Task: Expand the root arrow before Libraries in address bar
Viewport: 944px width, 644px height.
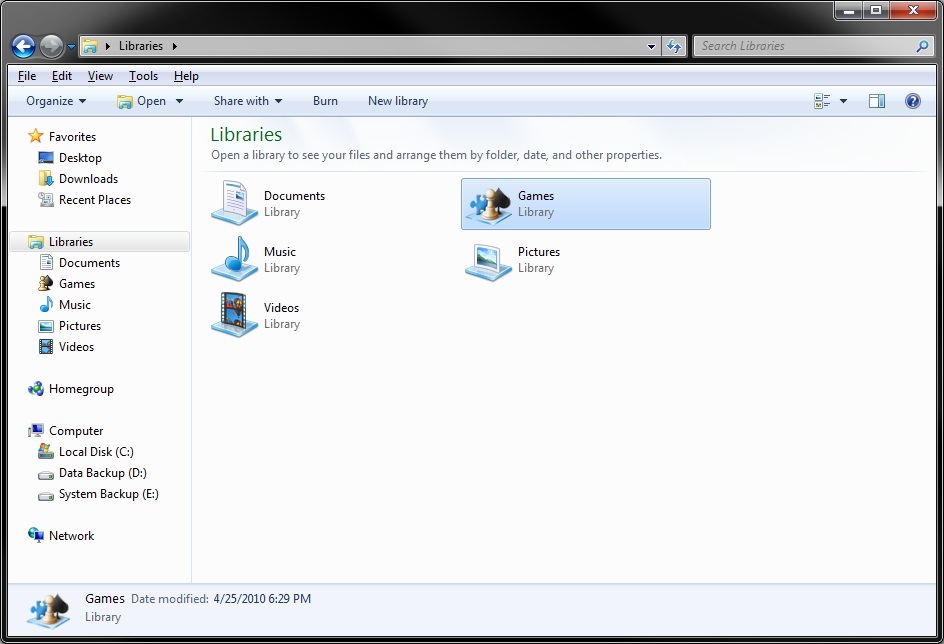Action: click(107, 46)
